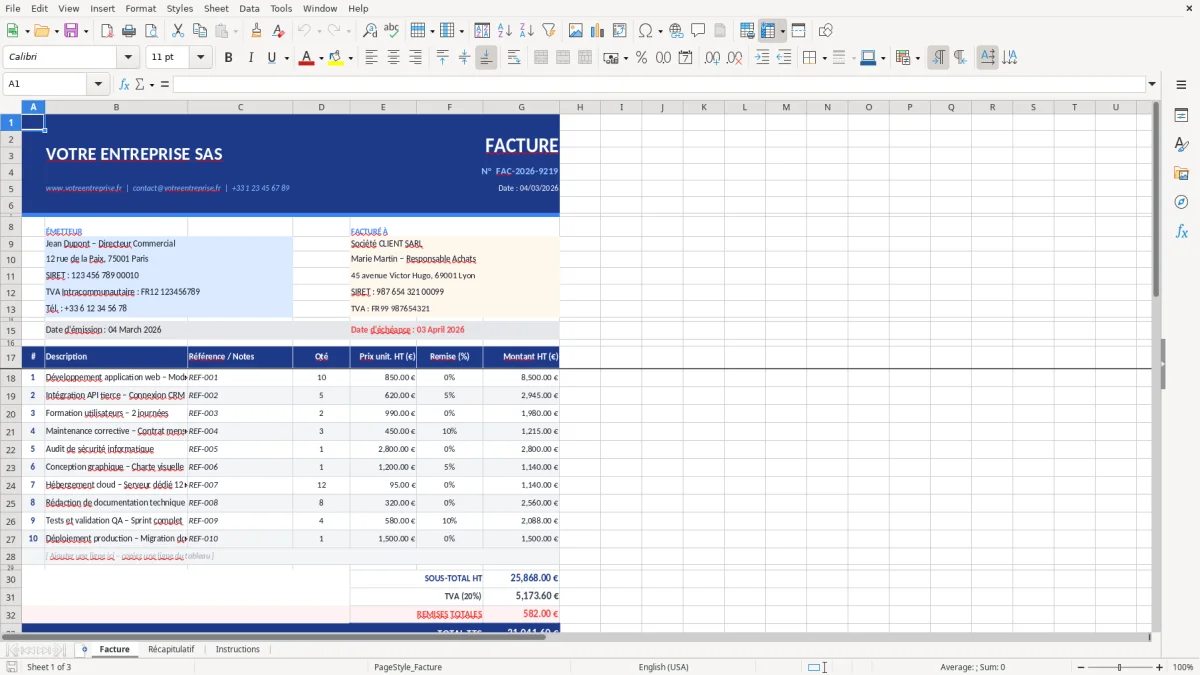Toggle Wrap Text
This screenshot has height=675, width=1200.
pos(513,58)
